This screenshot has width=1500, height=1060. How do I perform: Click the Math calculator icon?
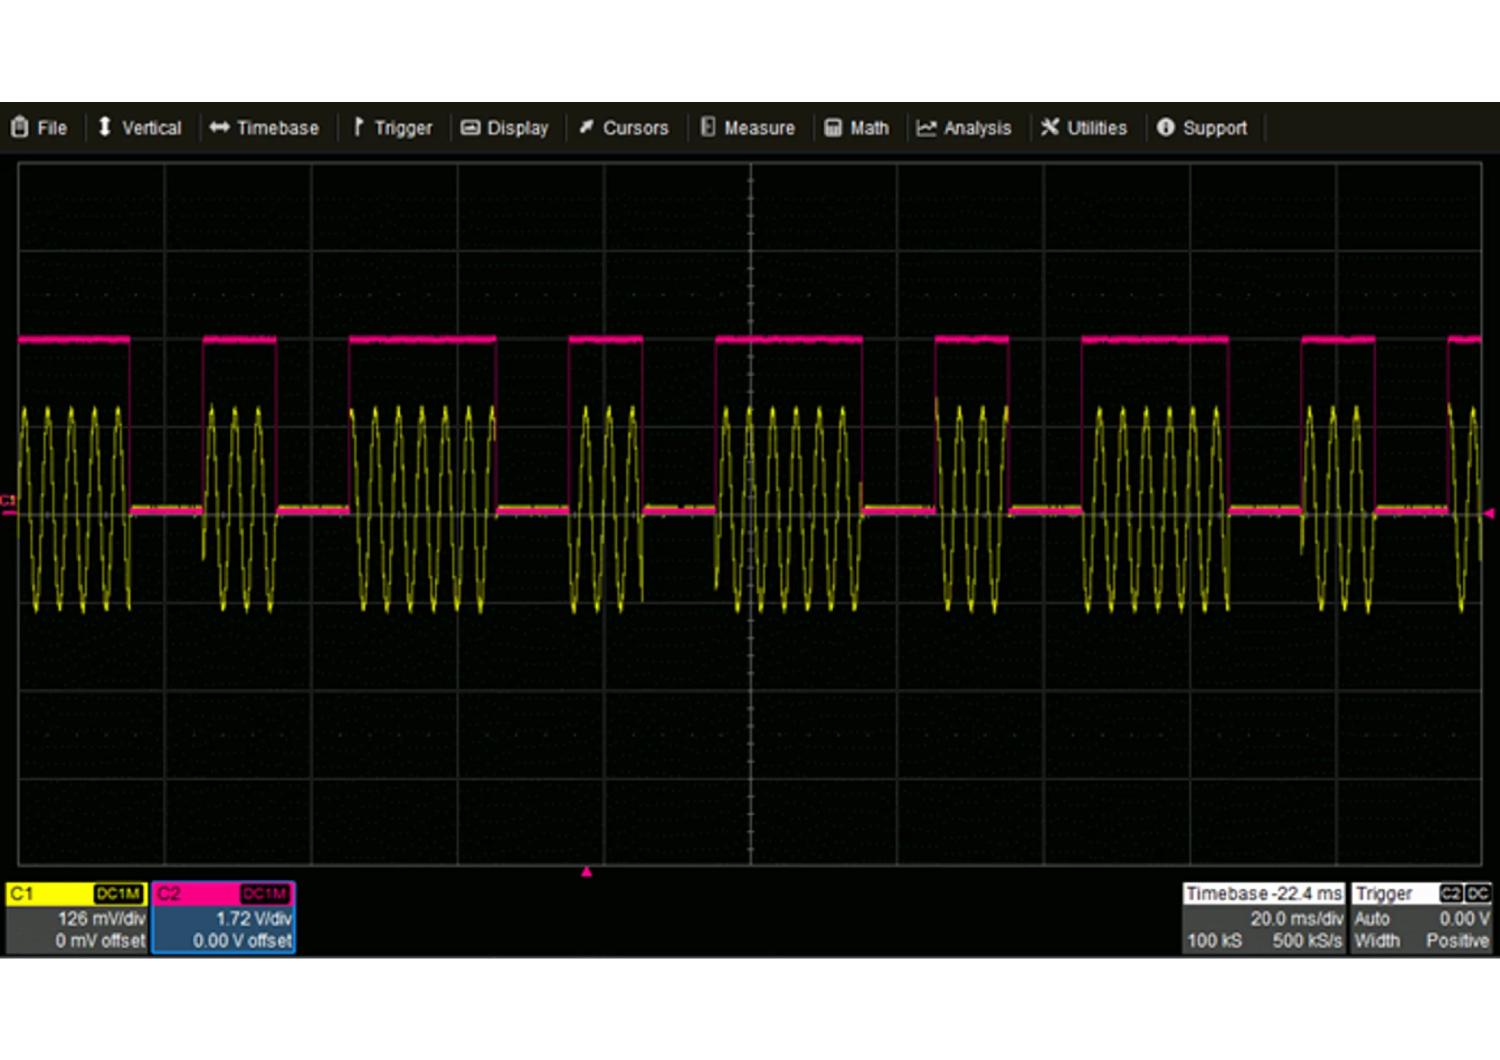pos(833,128)
